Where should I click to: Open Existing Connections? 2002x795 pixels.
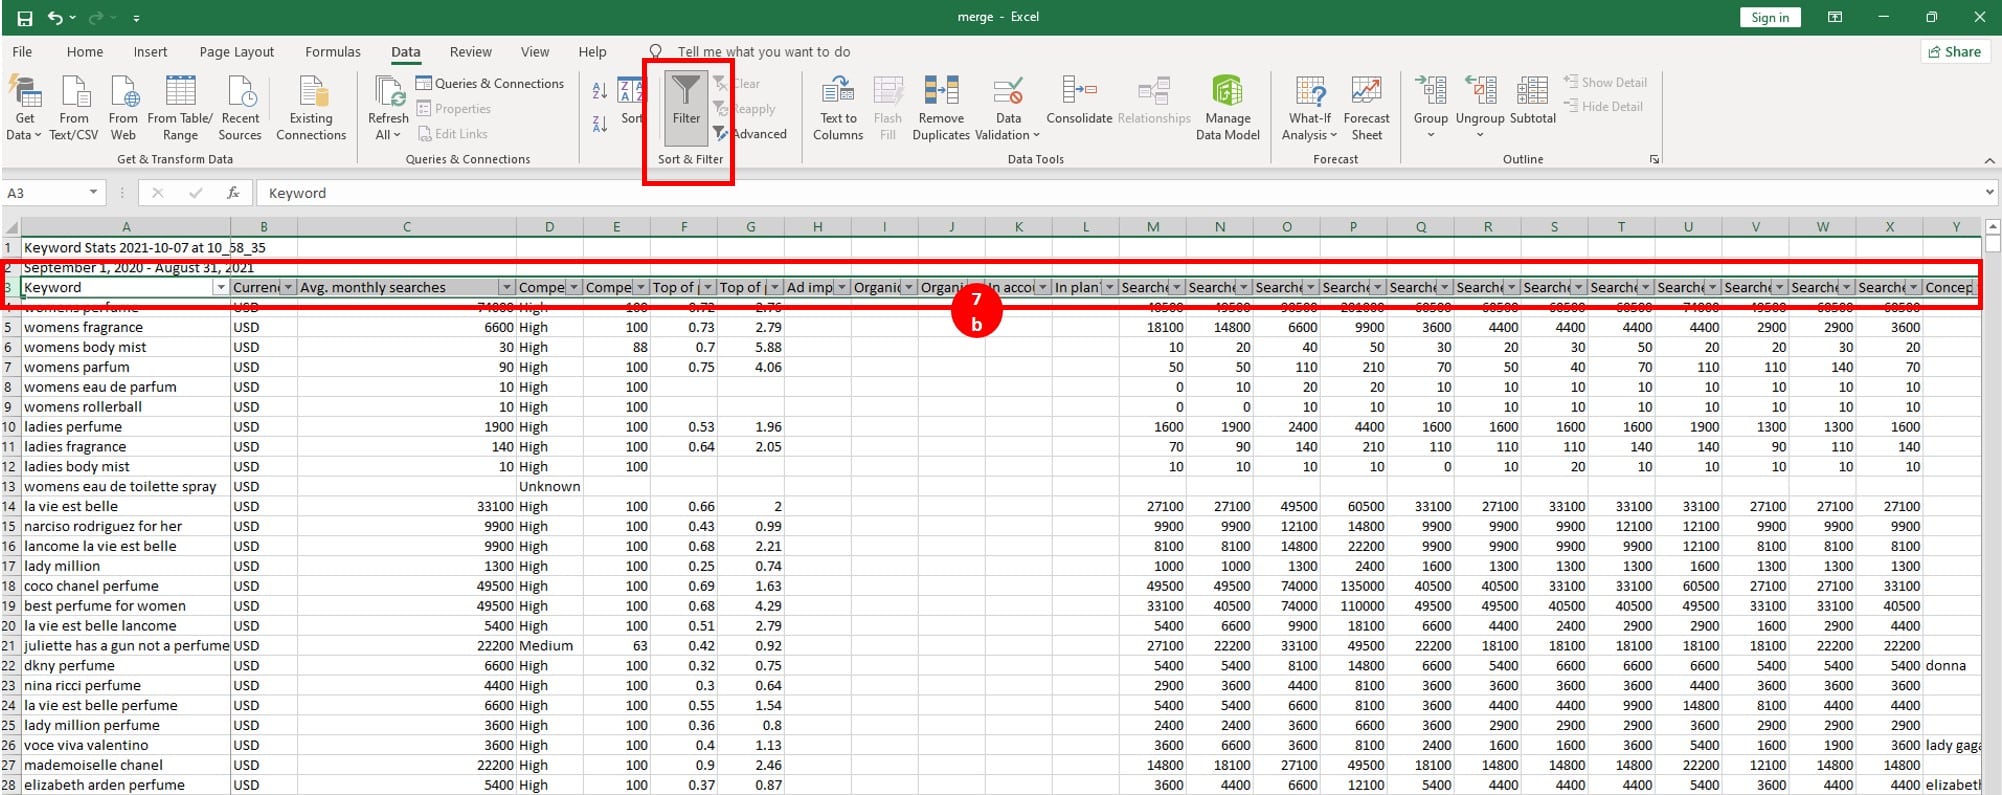(311, 108)
